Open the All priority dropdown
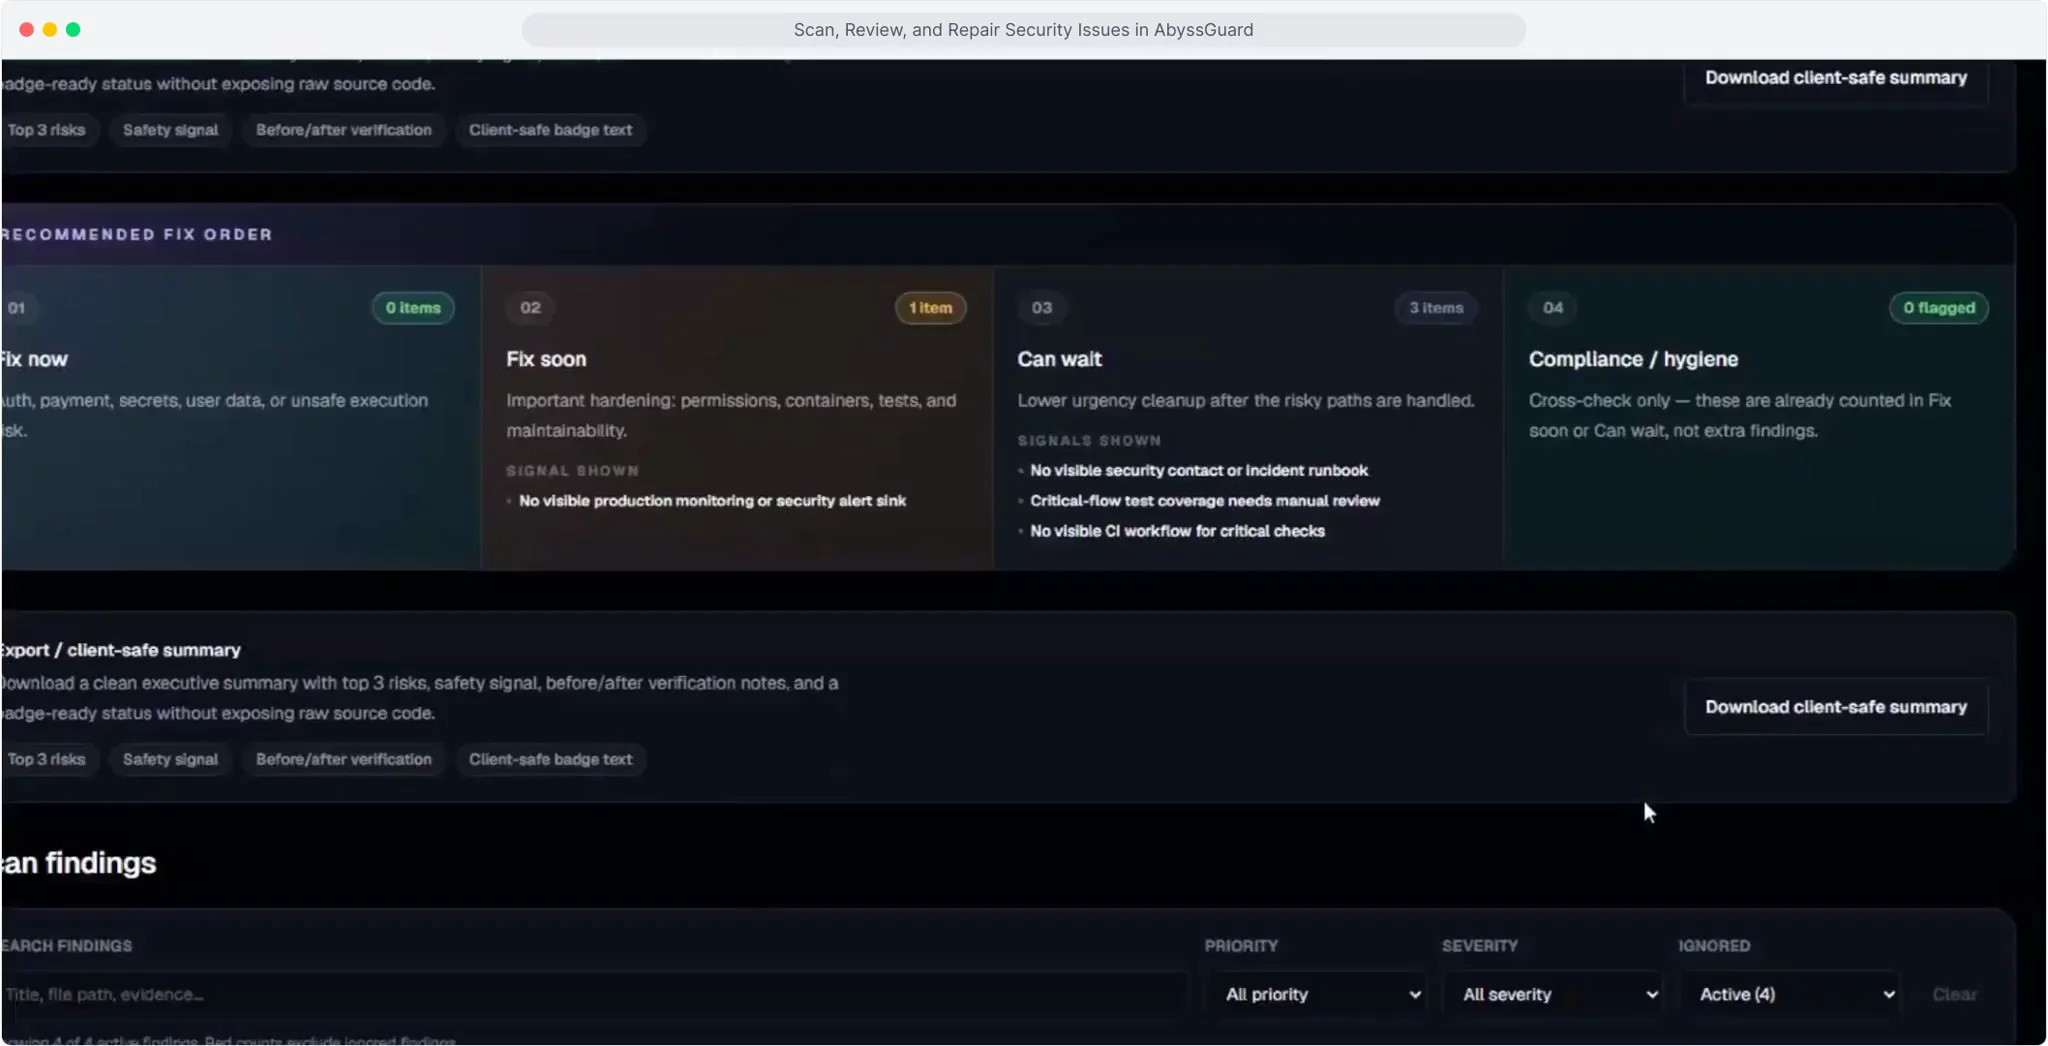This screenshot has width=2048, height=1046. pos(1320,994)
